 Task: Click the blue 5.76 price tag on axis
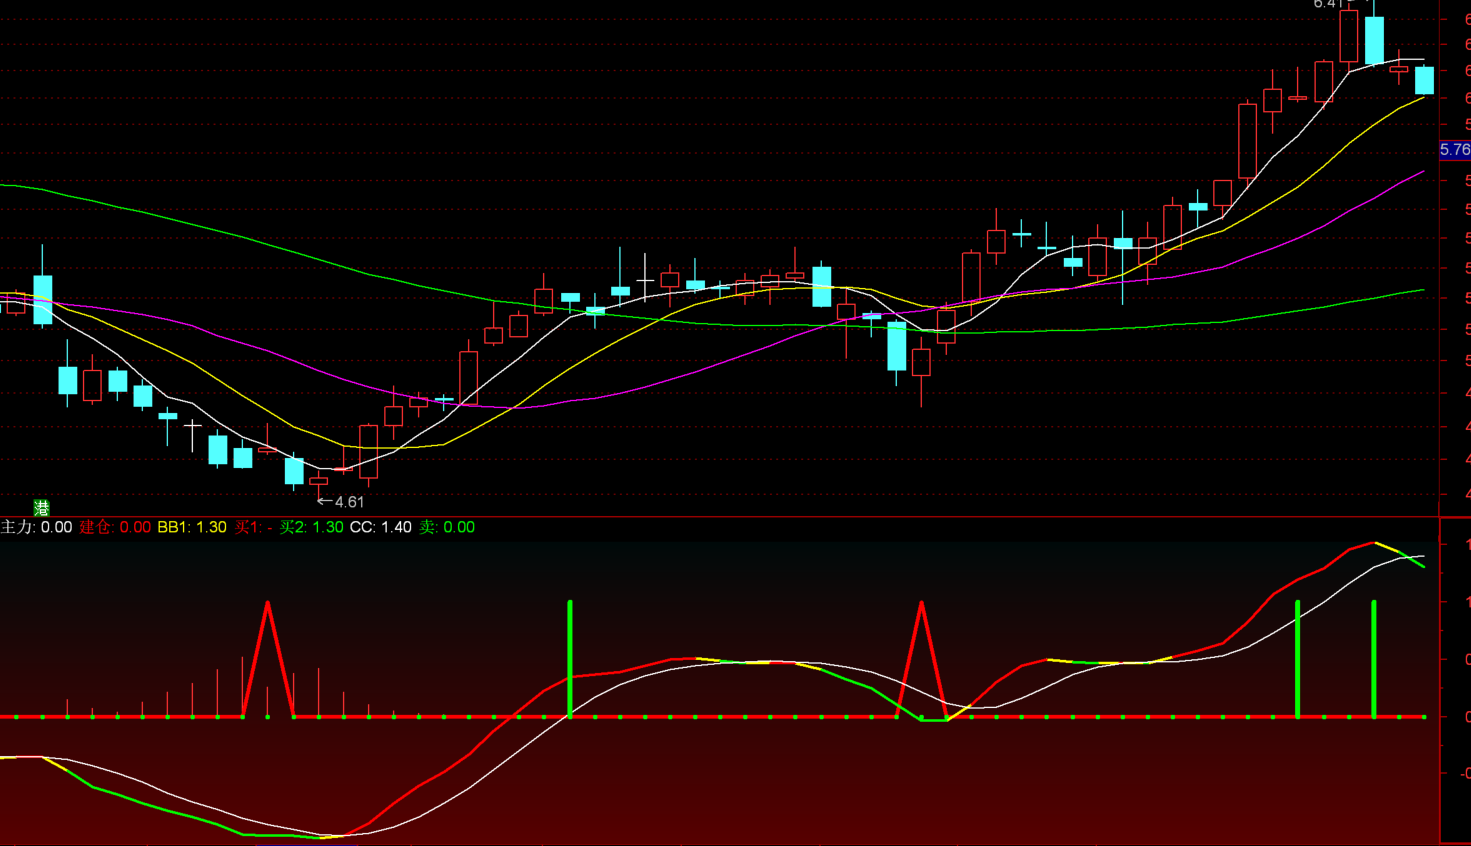point(1455,150)
